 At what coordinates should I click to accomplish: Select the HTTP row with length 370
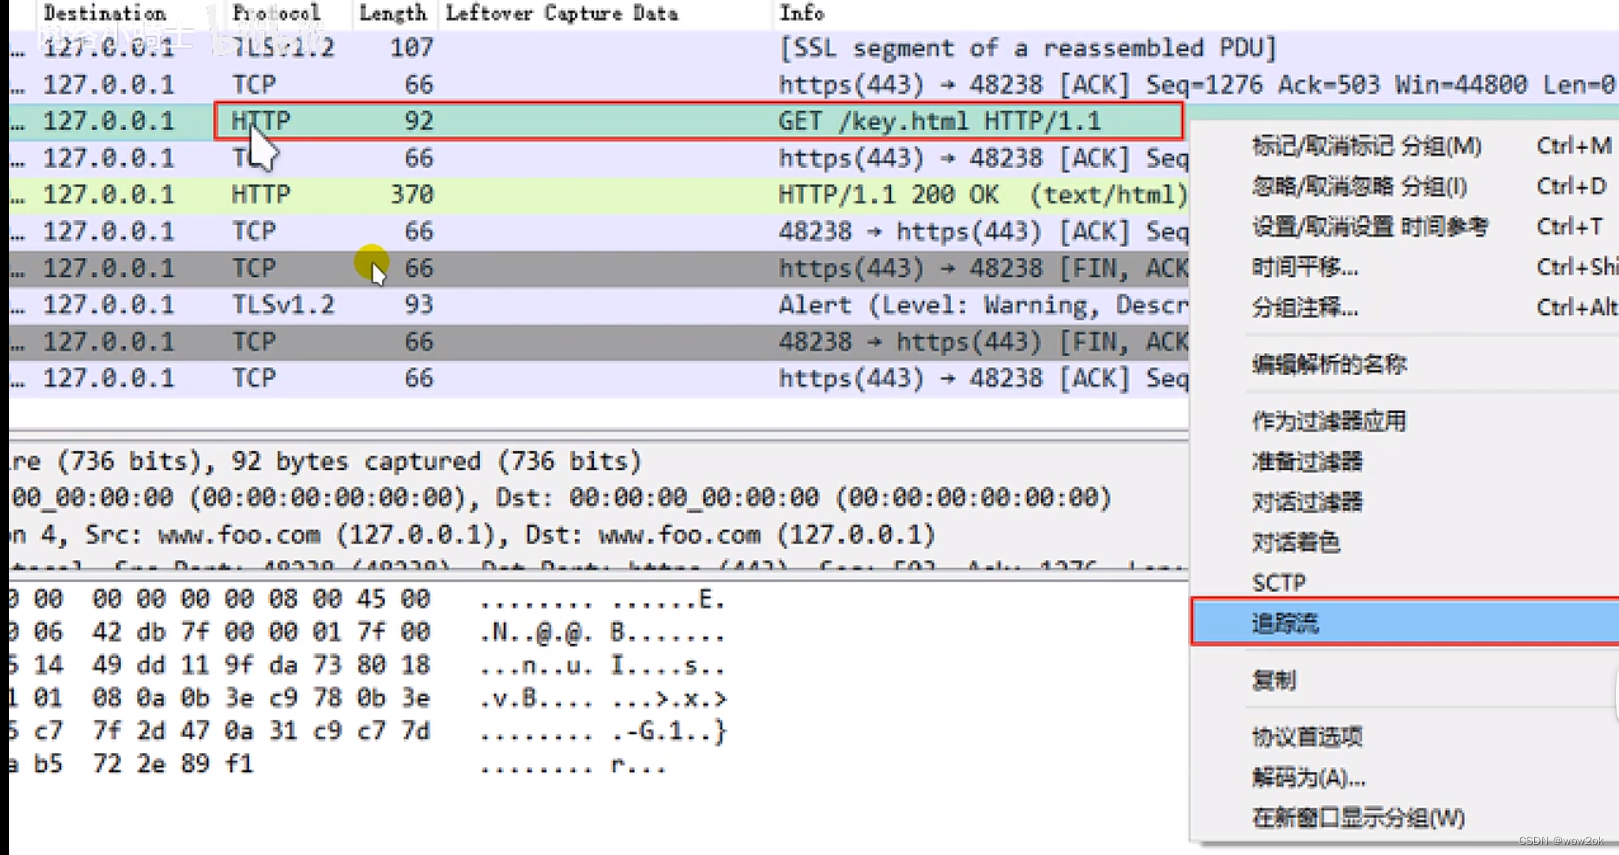598,194
